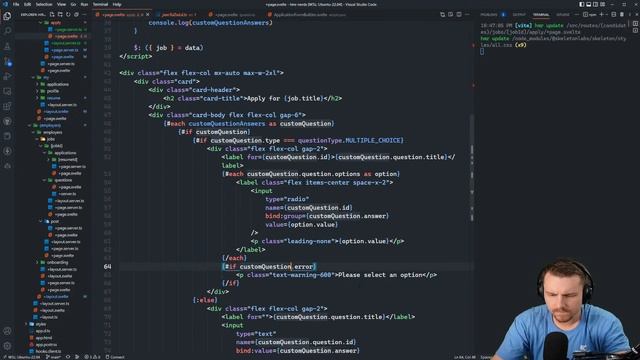Open the Explorer view in activity bar

click(x=7, y=16)
